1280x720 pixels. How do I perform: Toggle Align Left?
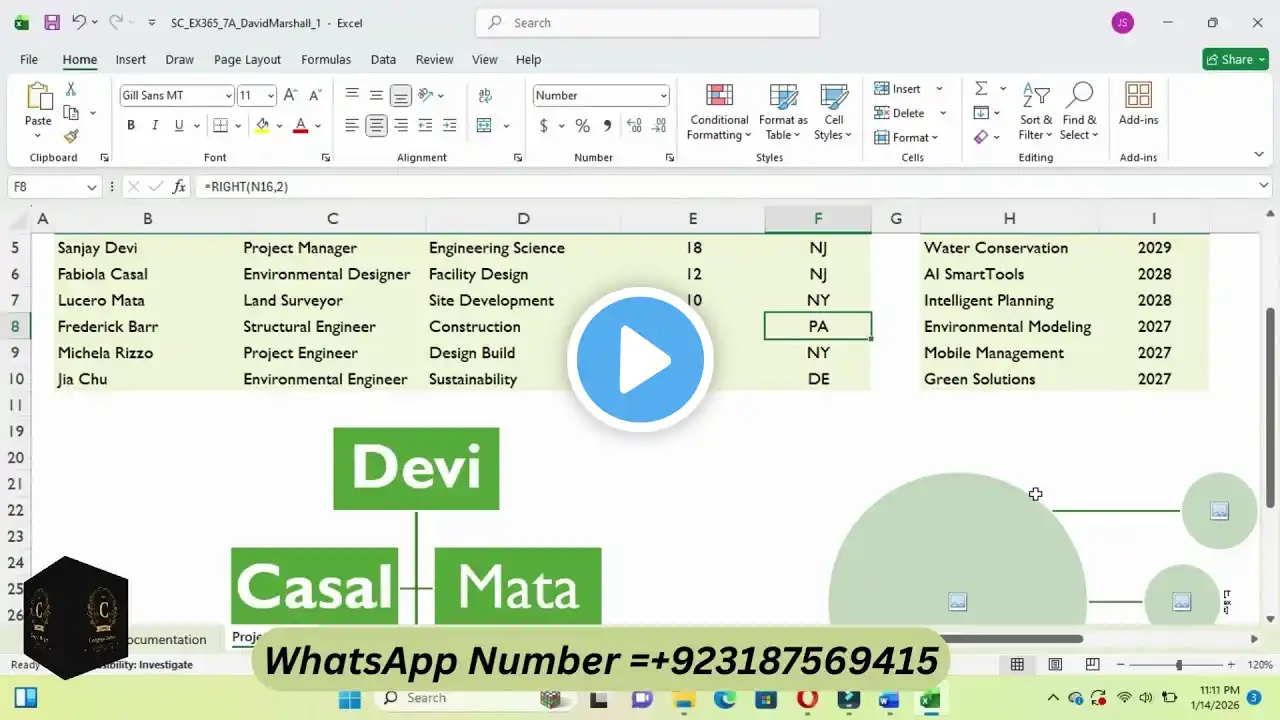[x=352, y=126]
